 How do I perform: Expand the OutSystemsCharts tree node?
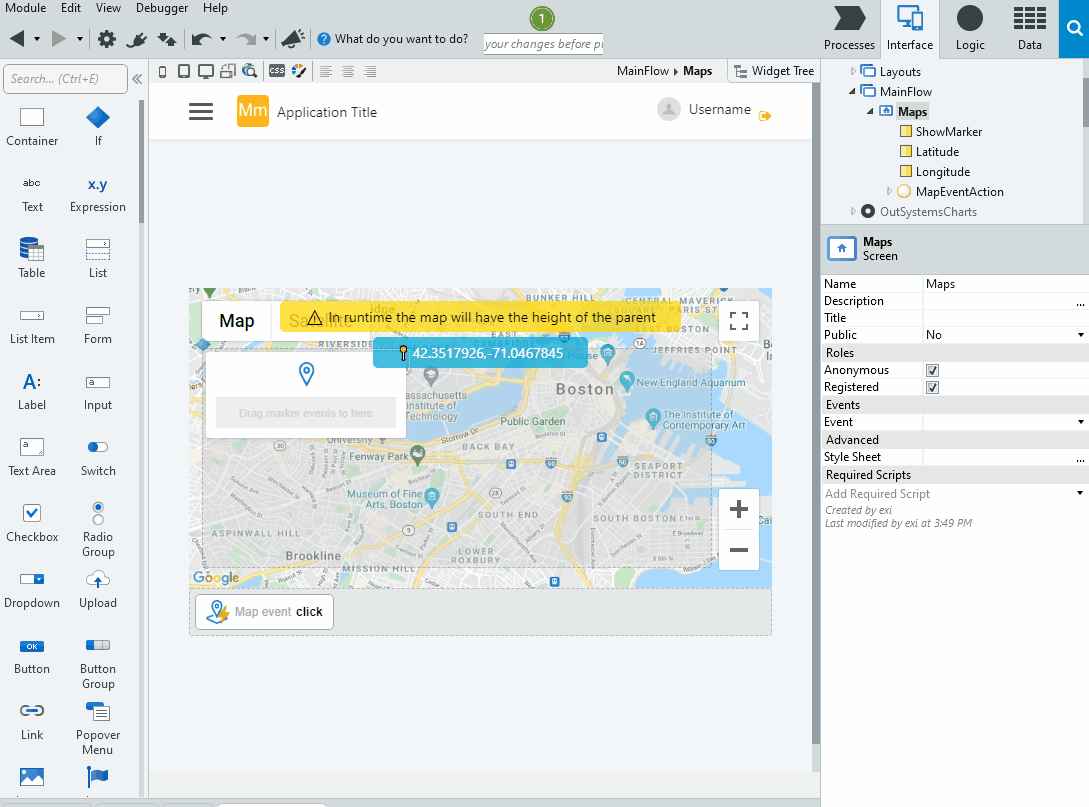tap(853, 212)
